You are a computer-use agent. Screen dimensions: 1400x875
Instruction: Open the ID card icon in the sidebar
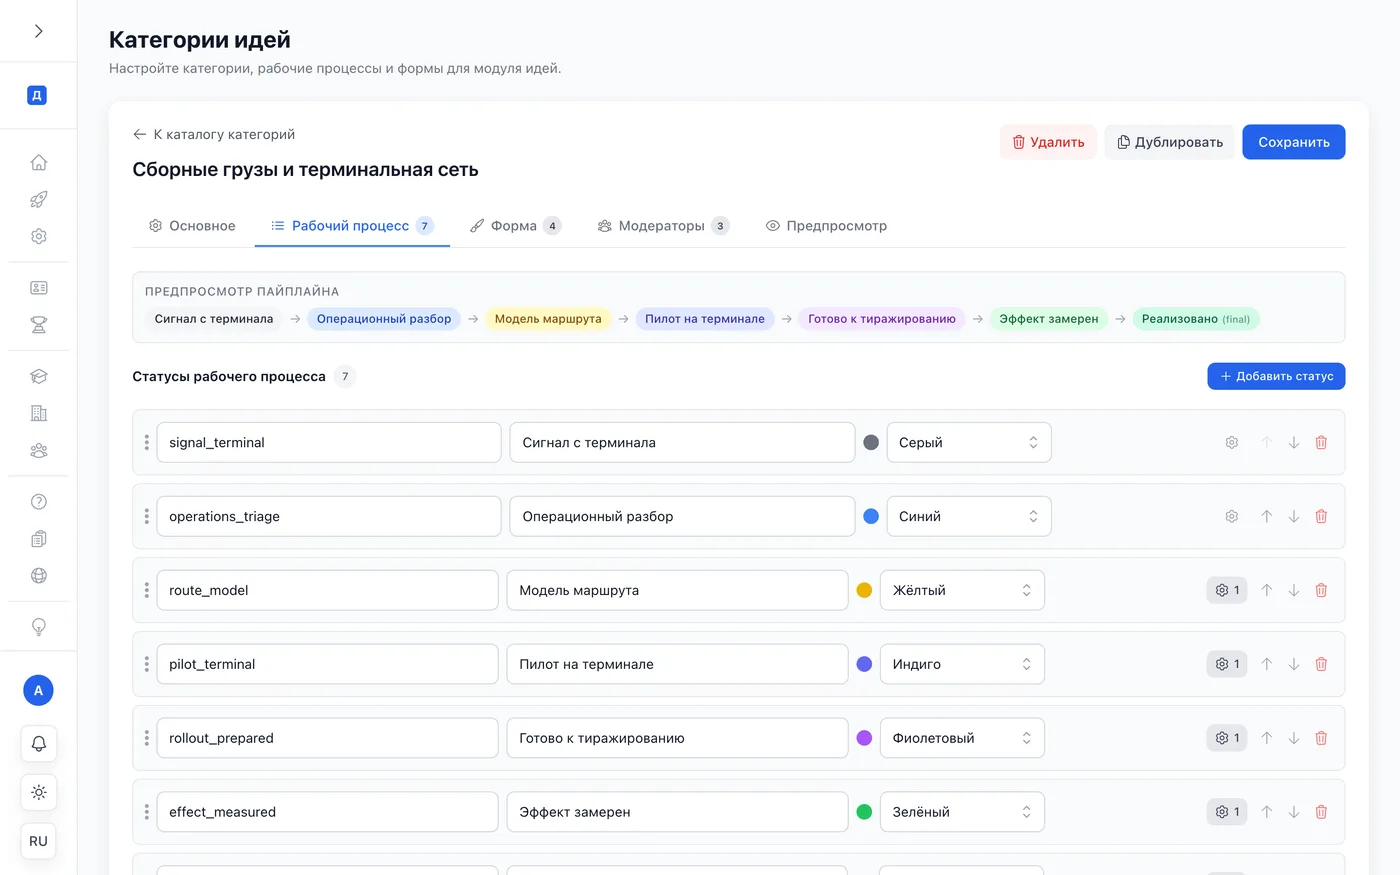coord(38,288)
